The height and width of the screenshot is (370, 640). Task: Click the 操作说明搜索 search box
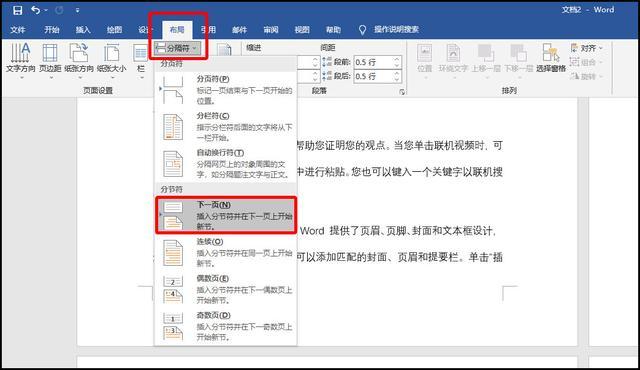point(396,29)
